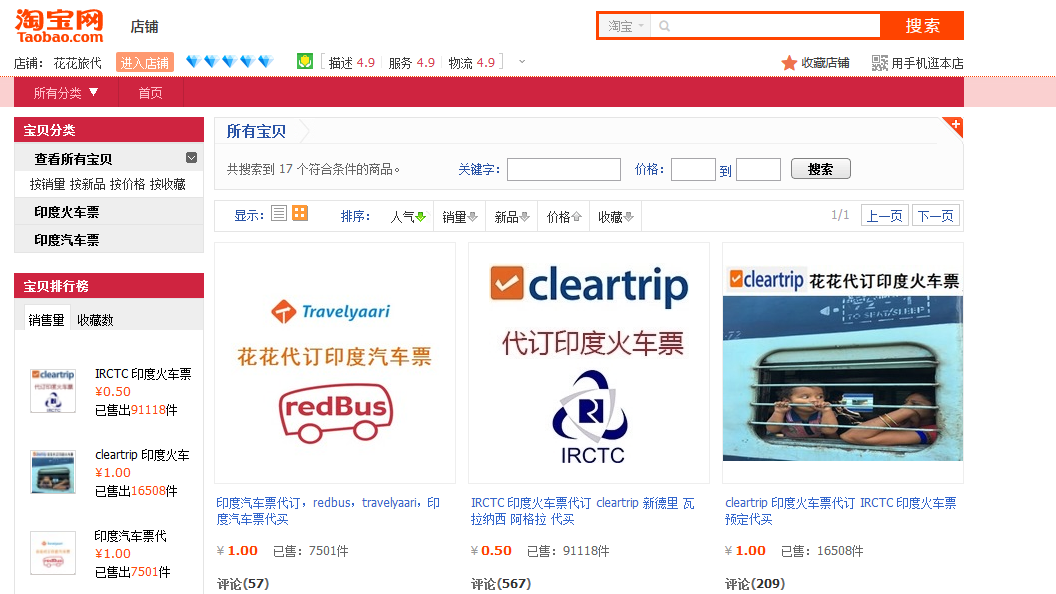Sort by 按收藏 in sidebar
This screenshot has height=594, width=1056.
168,185
